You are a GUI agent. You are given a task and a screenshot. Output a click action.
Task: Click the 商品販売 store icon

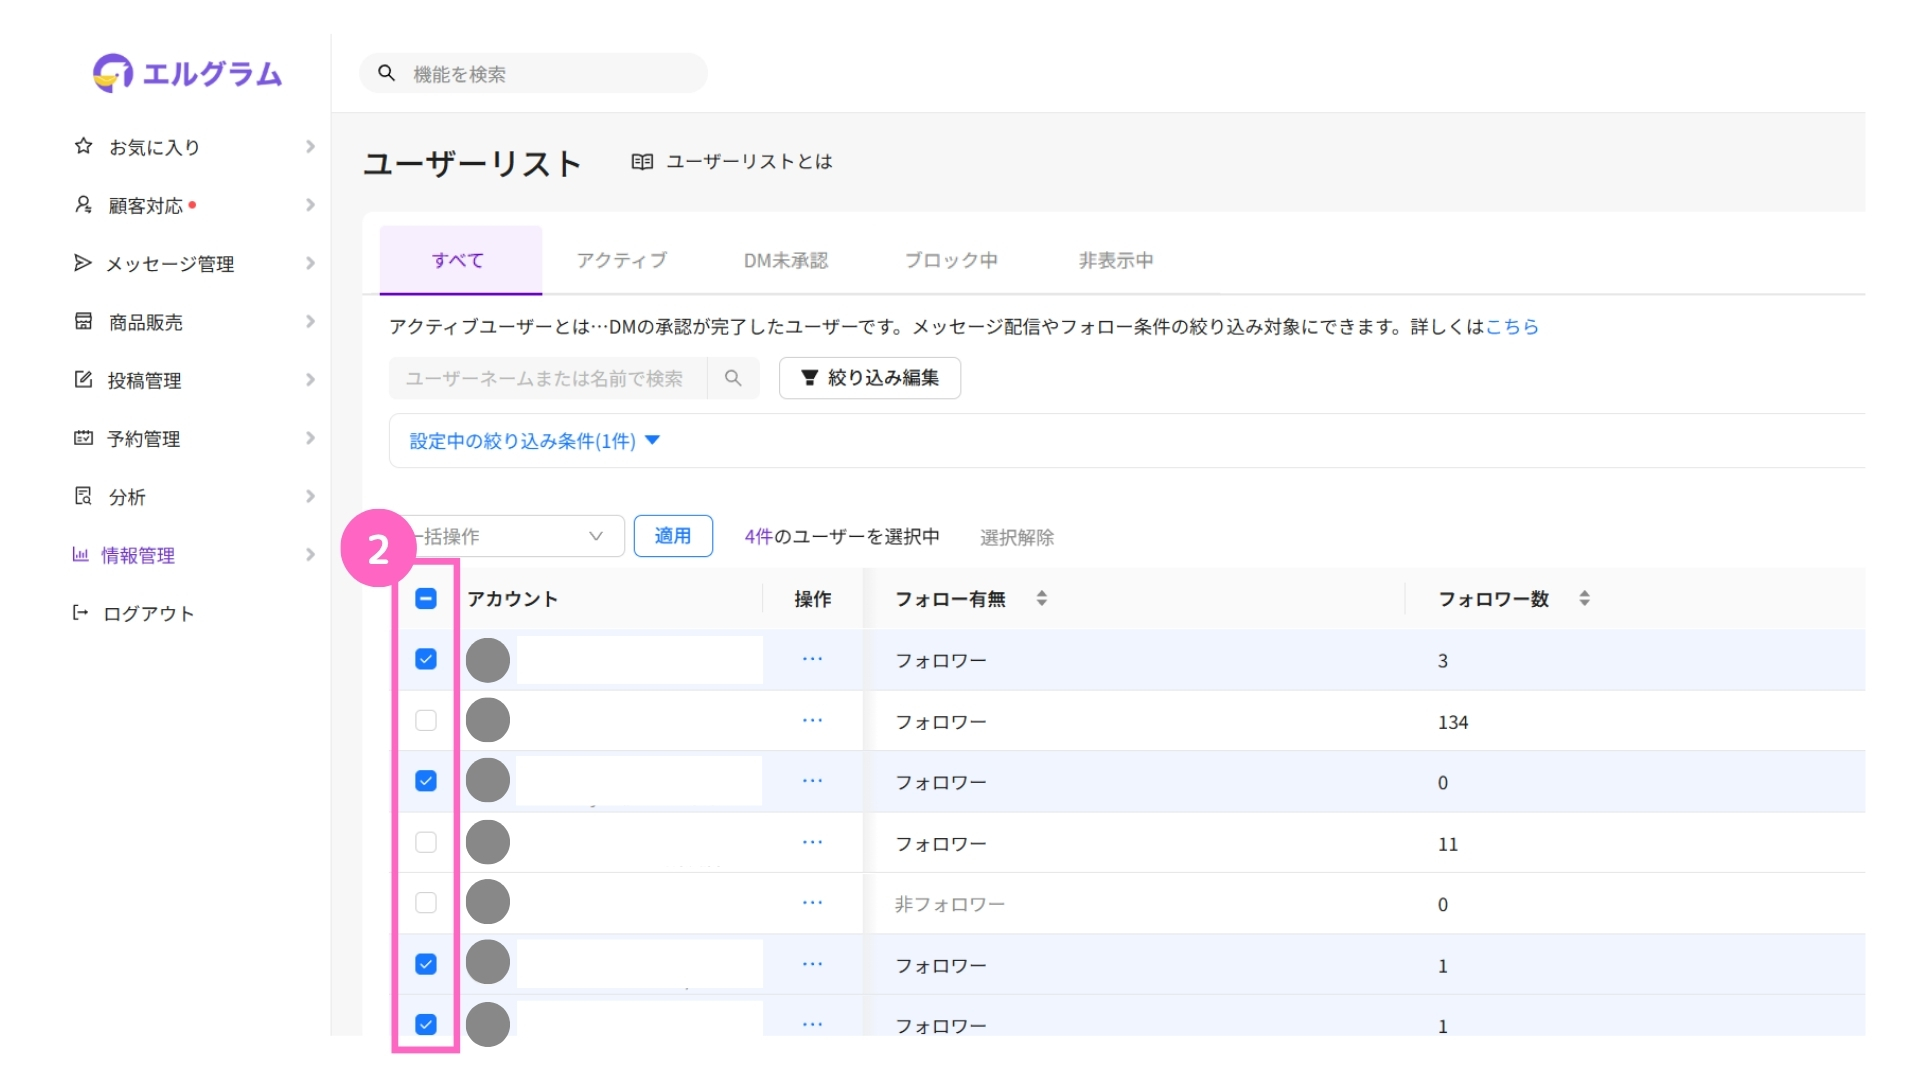(x=84, y=321)
